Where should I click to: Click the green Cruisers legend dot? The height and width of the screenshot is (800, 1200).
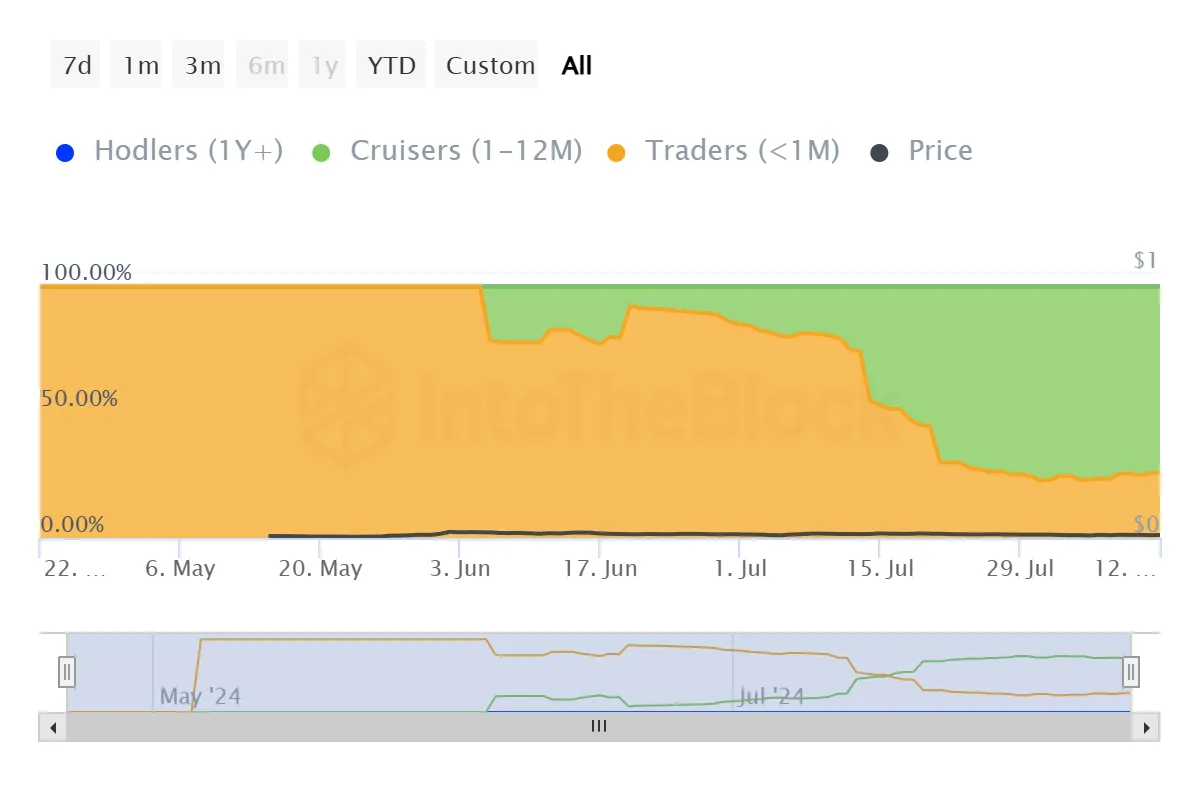click(x=321, y=153)
